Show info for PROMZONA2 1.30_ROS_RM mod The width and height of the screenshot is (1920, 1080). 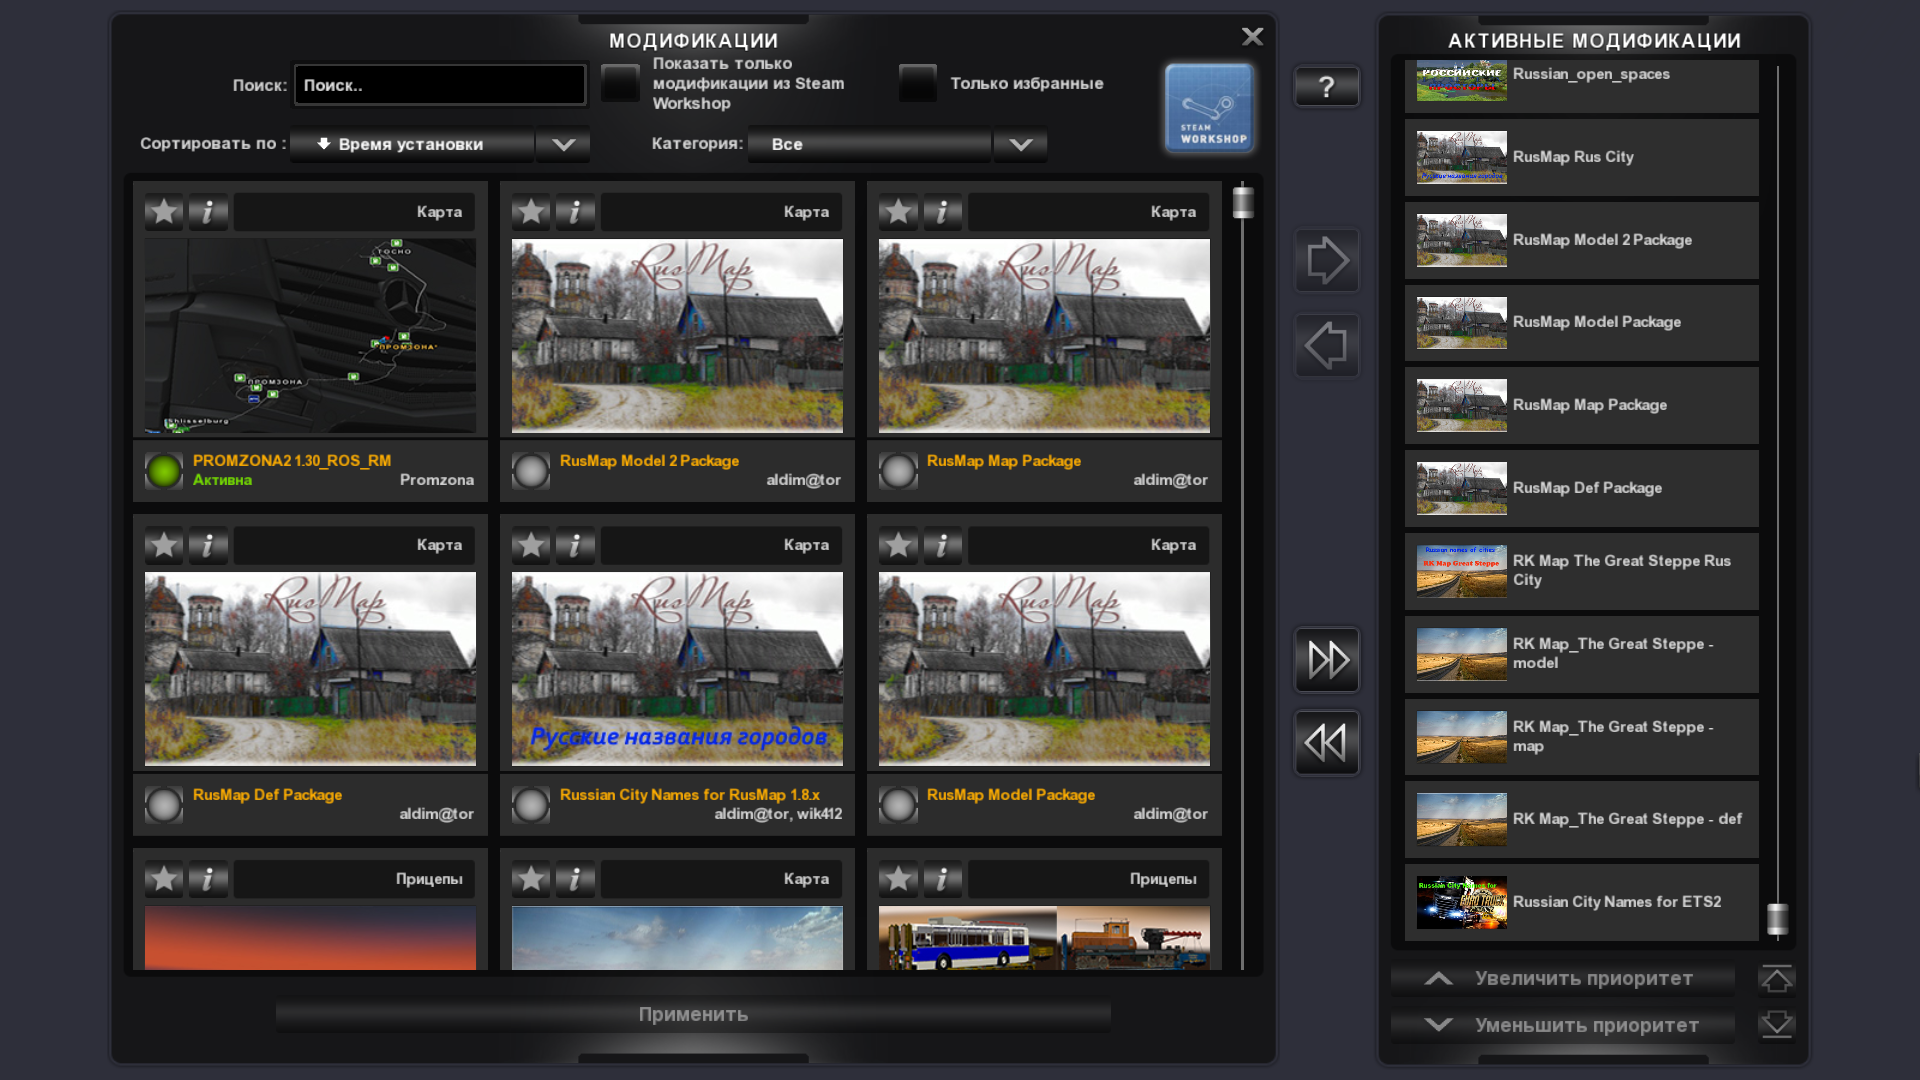click(208, 212)
